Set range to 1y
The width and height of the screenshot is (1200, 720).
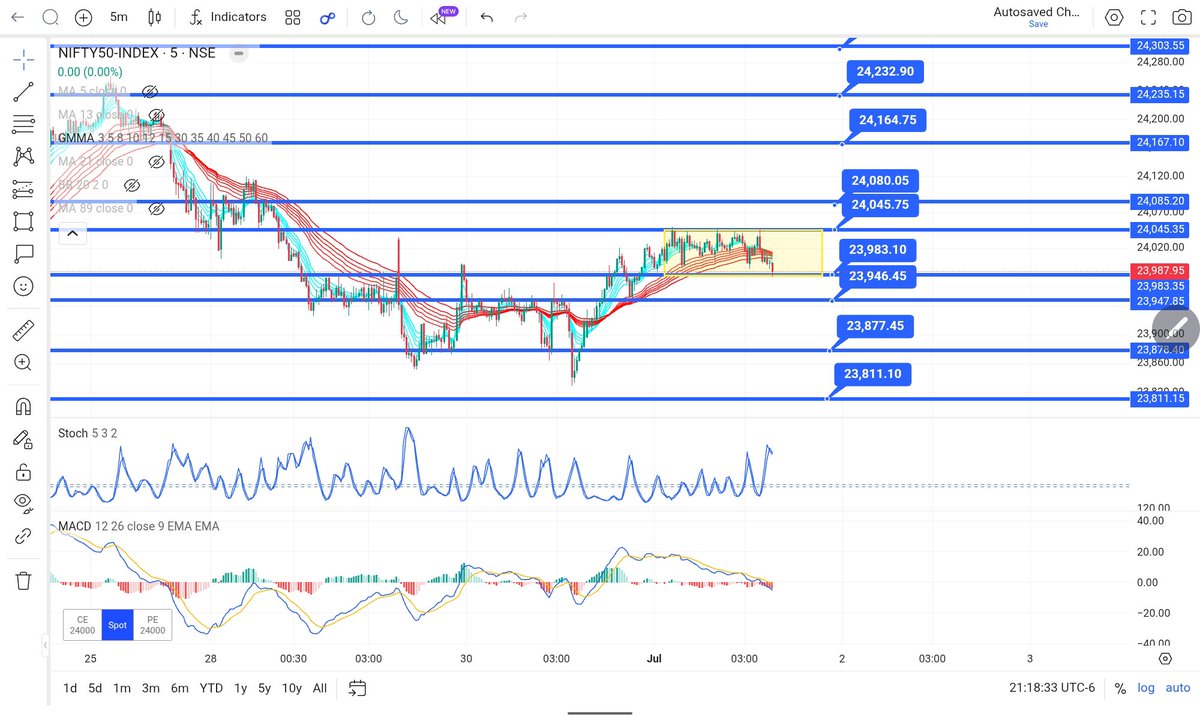240,688
